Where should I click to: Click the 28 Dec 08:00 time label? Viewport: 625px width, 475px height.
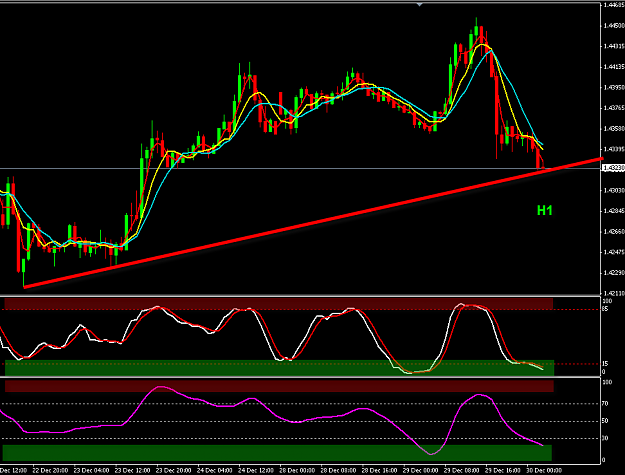point(338,471)
